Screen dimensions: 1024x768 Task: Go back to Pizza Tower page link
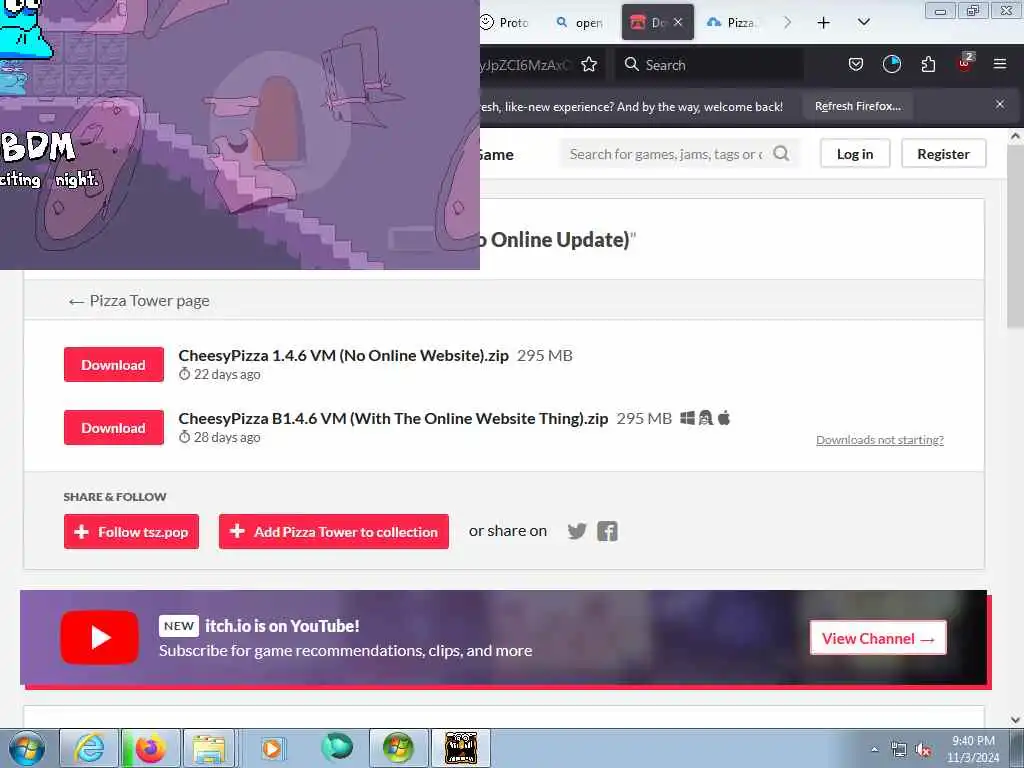coord(139,300)
